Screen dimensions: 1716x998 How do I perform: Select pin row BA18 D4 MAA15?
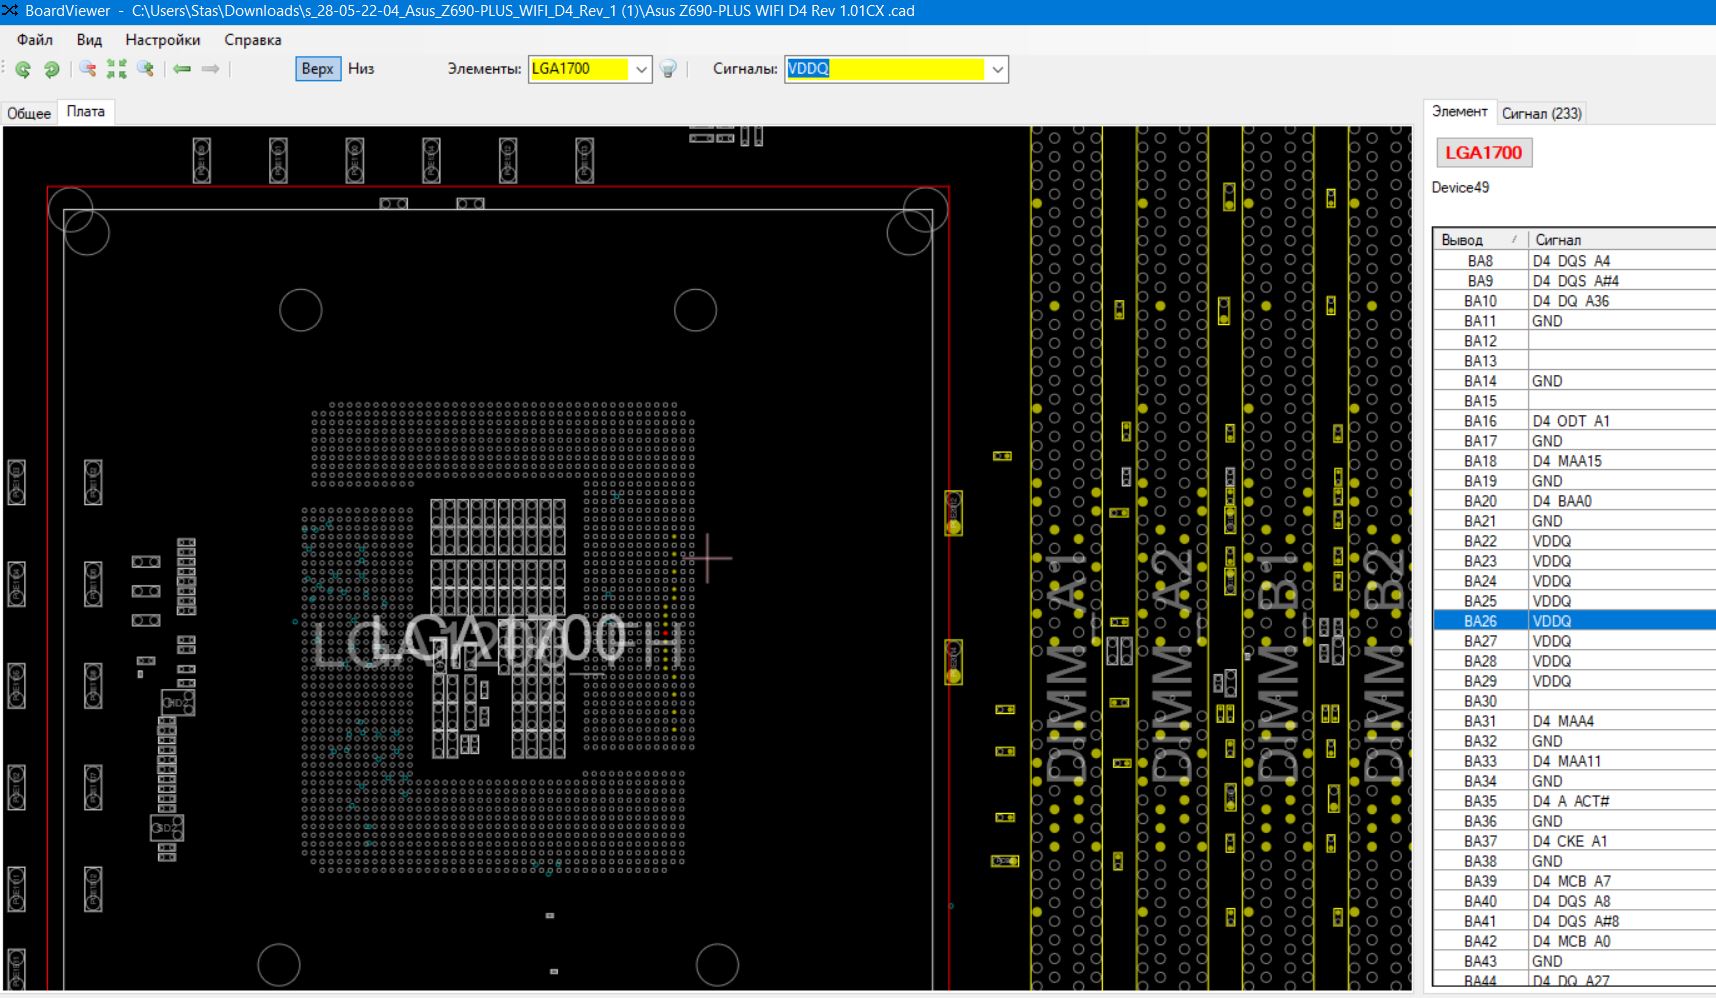coord(1575,461)
